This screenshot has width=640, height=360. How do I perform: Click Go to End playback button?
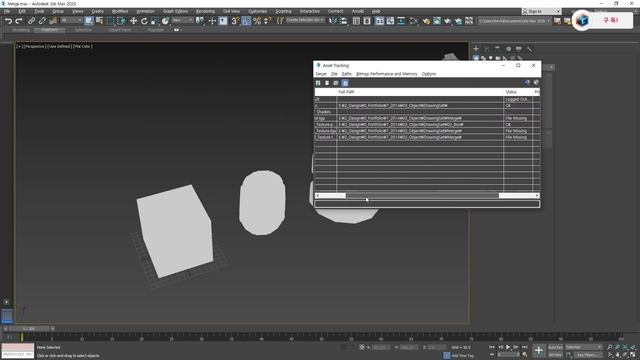tap(524, 347)
